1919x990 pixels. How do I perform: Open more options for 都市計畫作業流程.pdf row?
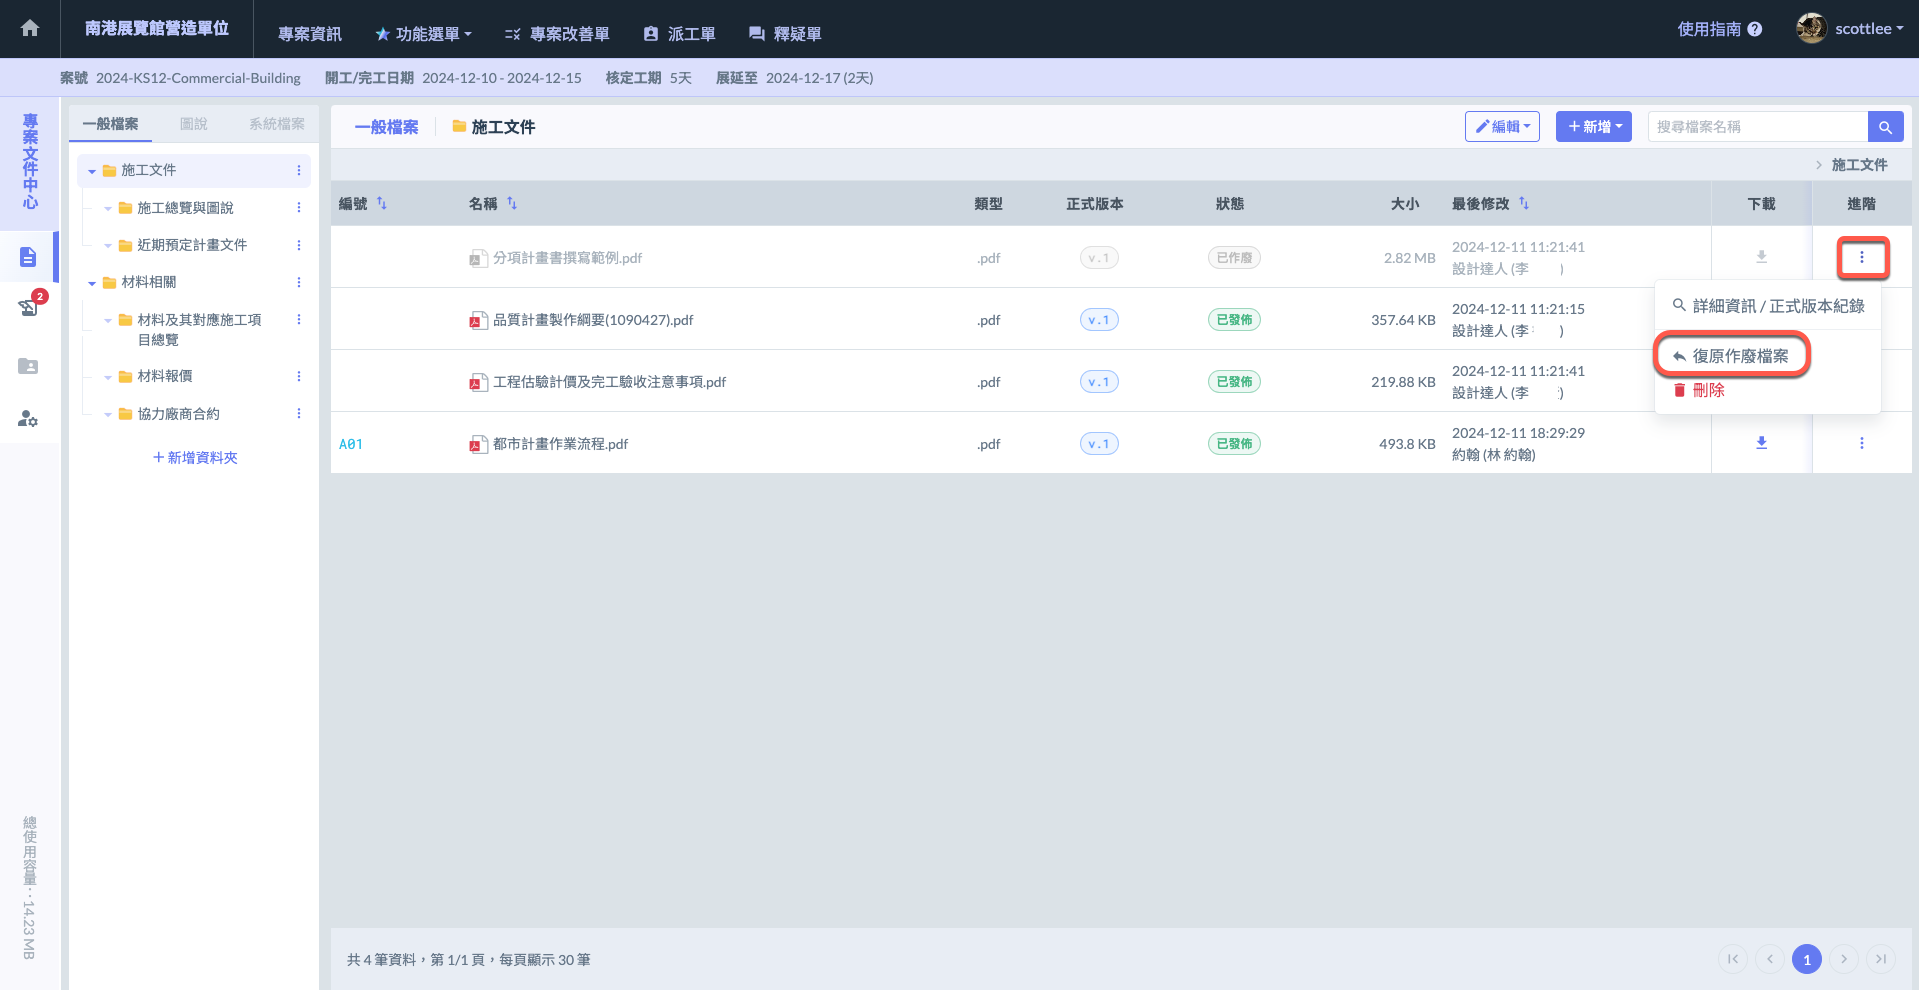click(1861, 443)
